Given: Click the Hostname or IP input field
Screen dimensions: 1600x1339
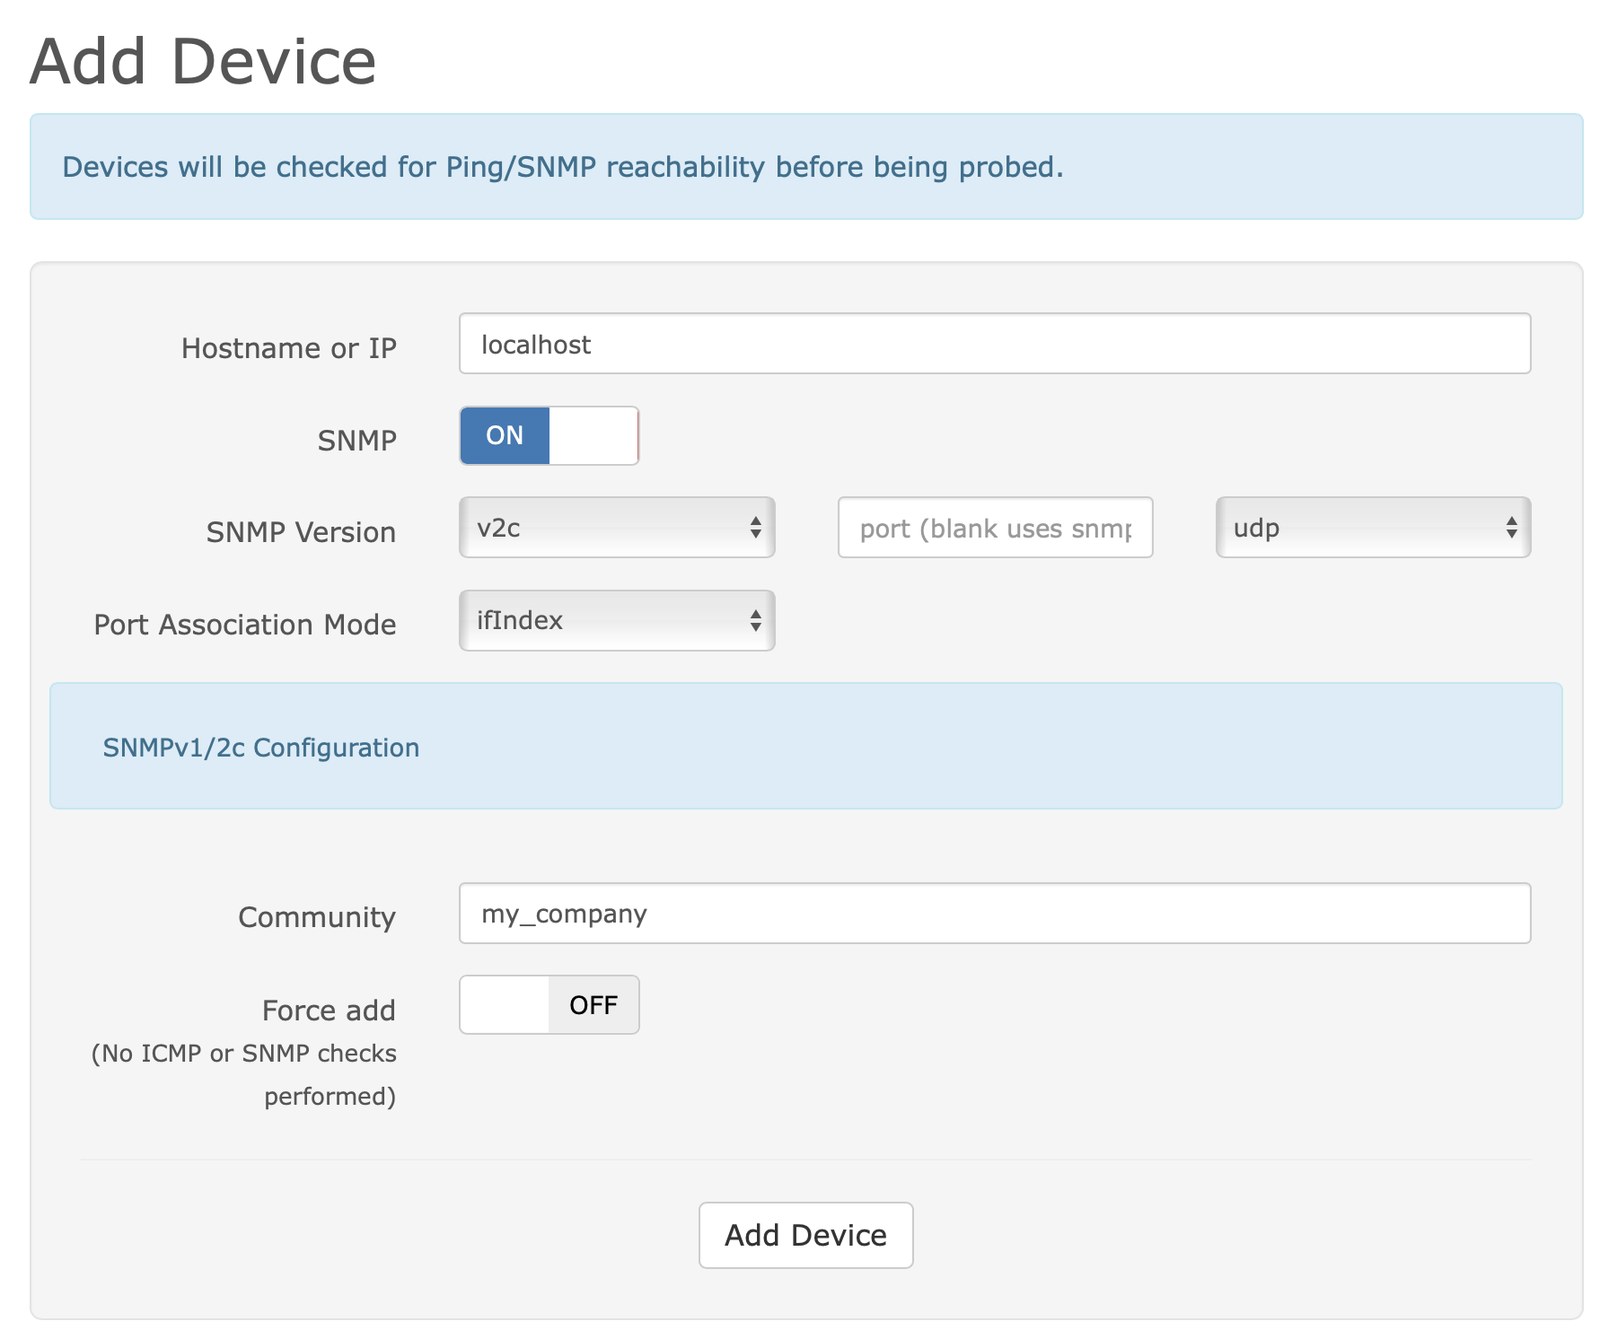Looking at the screenshot, I should click(x=994, y=344).
